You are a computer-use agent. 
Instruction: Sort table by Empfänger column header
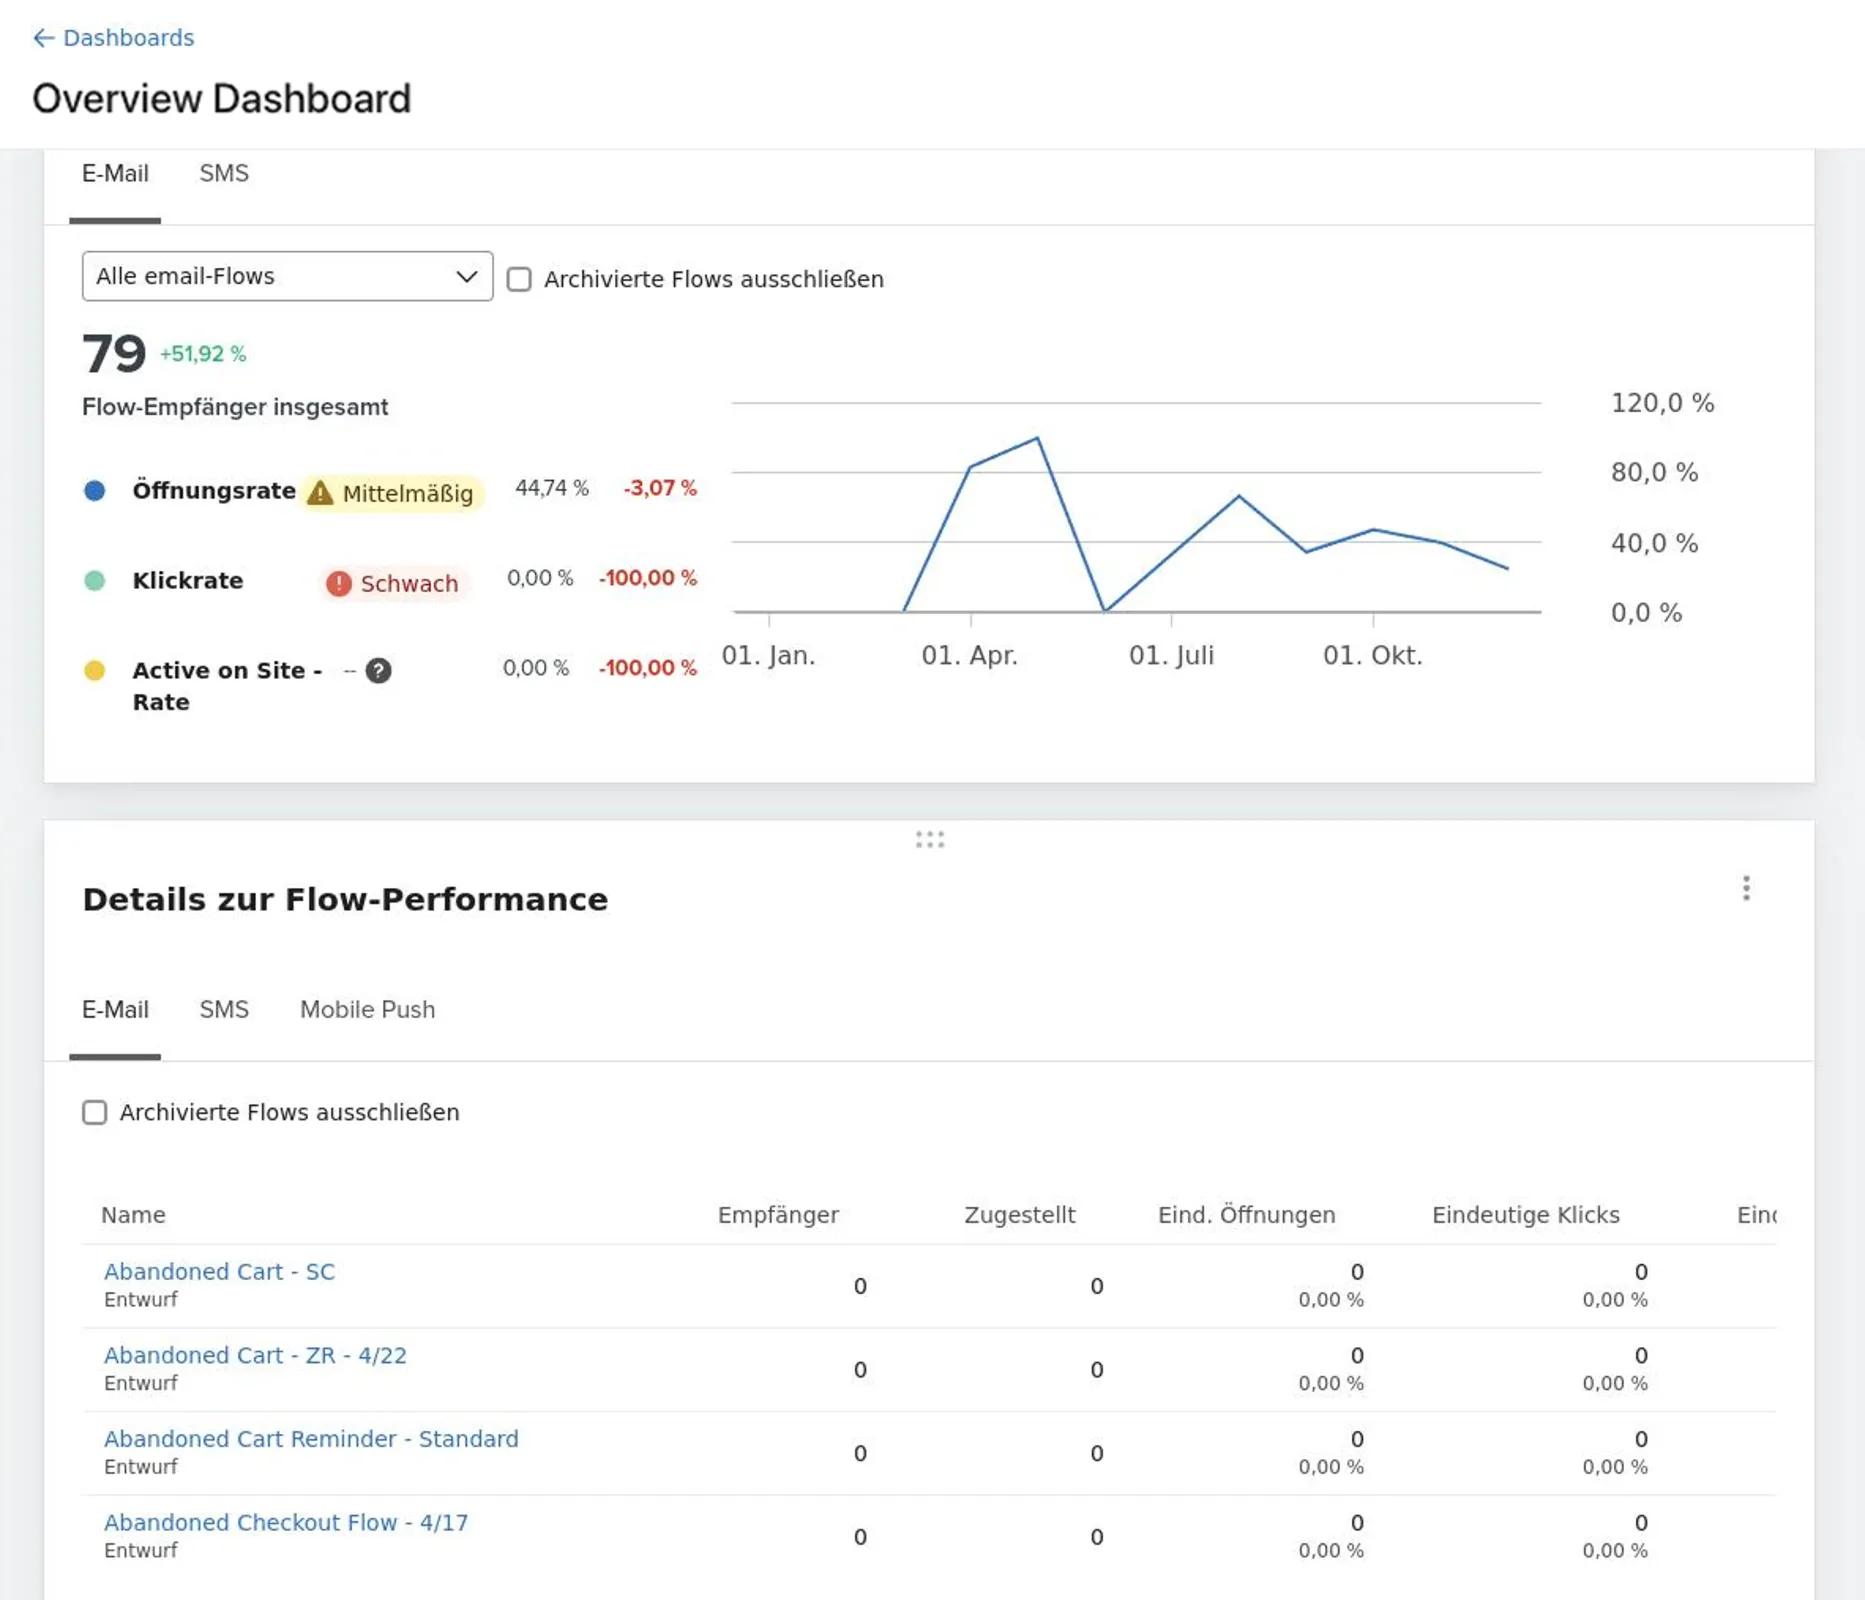778,1215
